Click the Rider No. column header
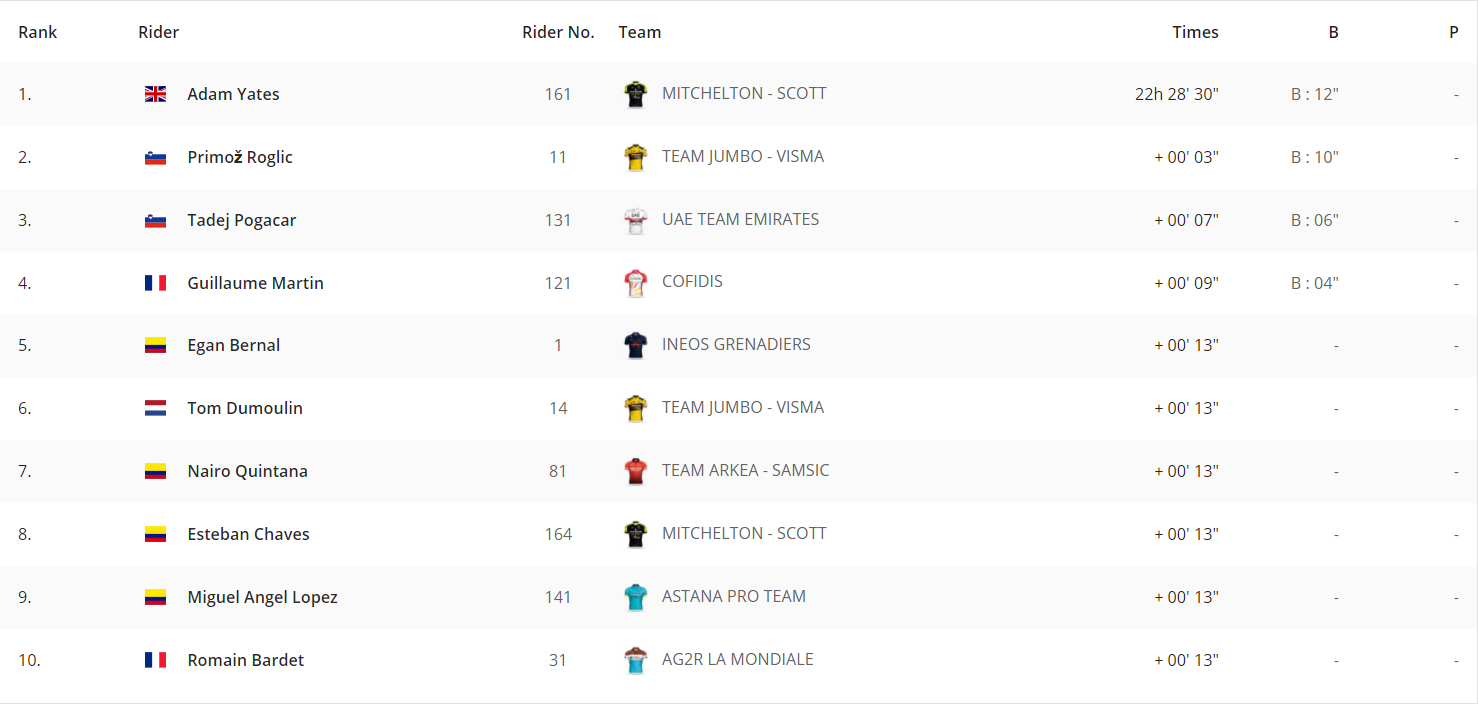1478x707 pixels. point(558,32)
